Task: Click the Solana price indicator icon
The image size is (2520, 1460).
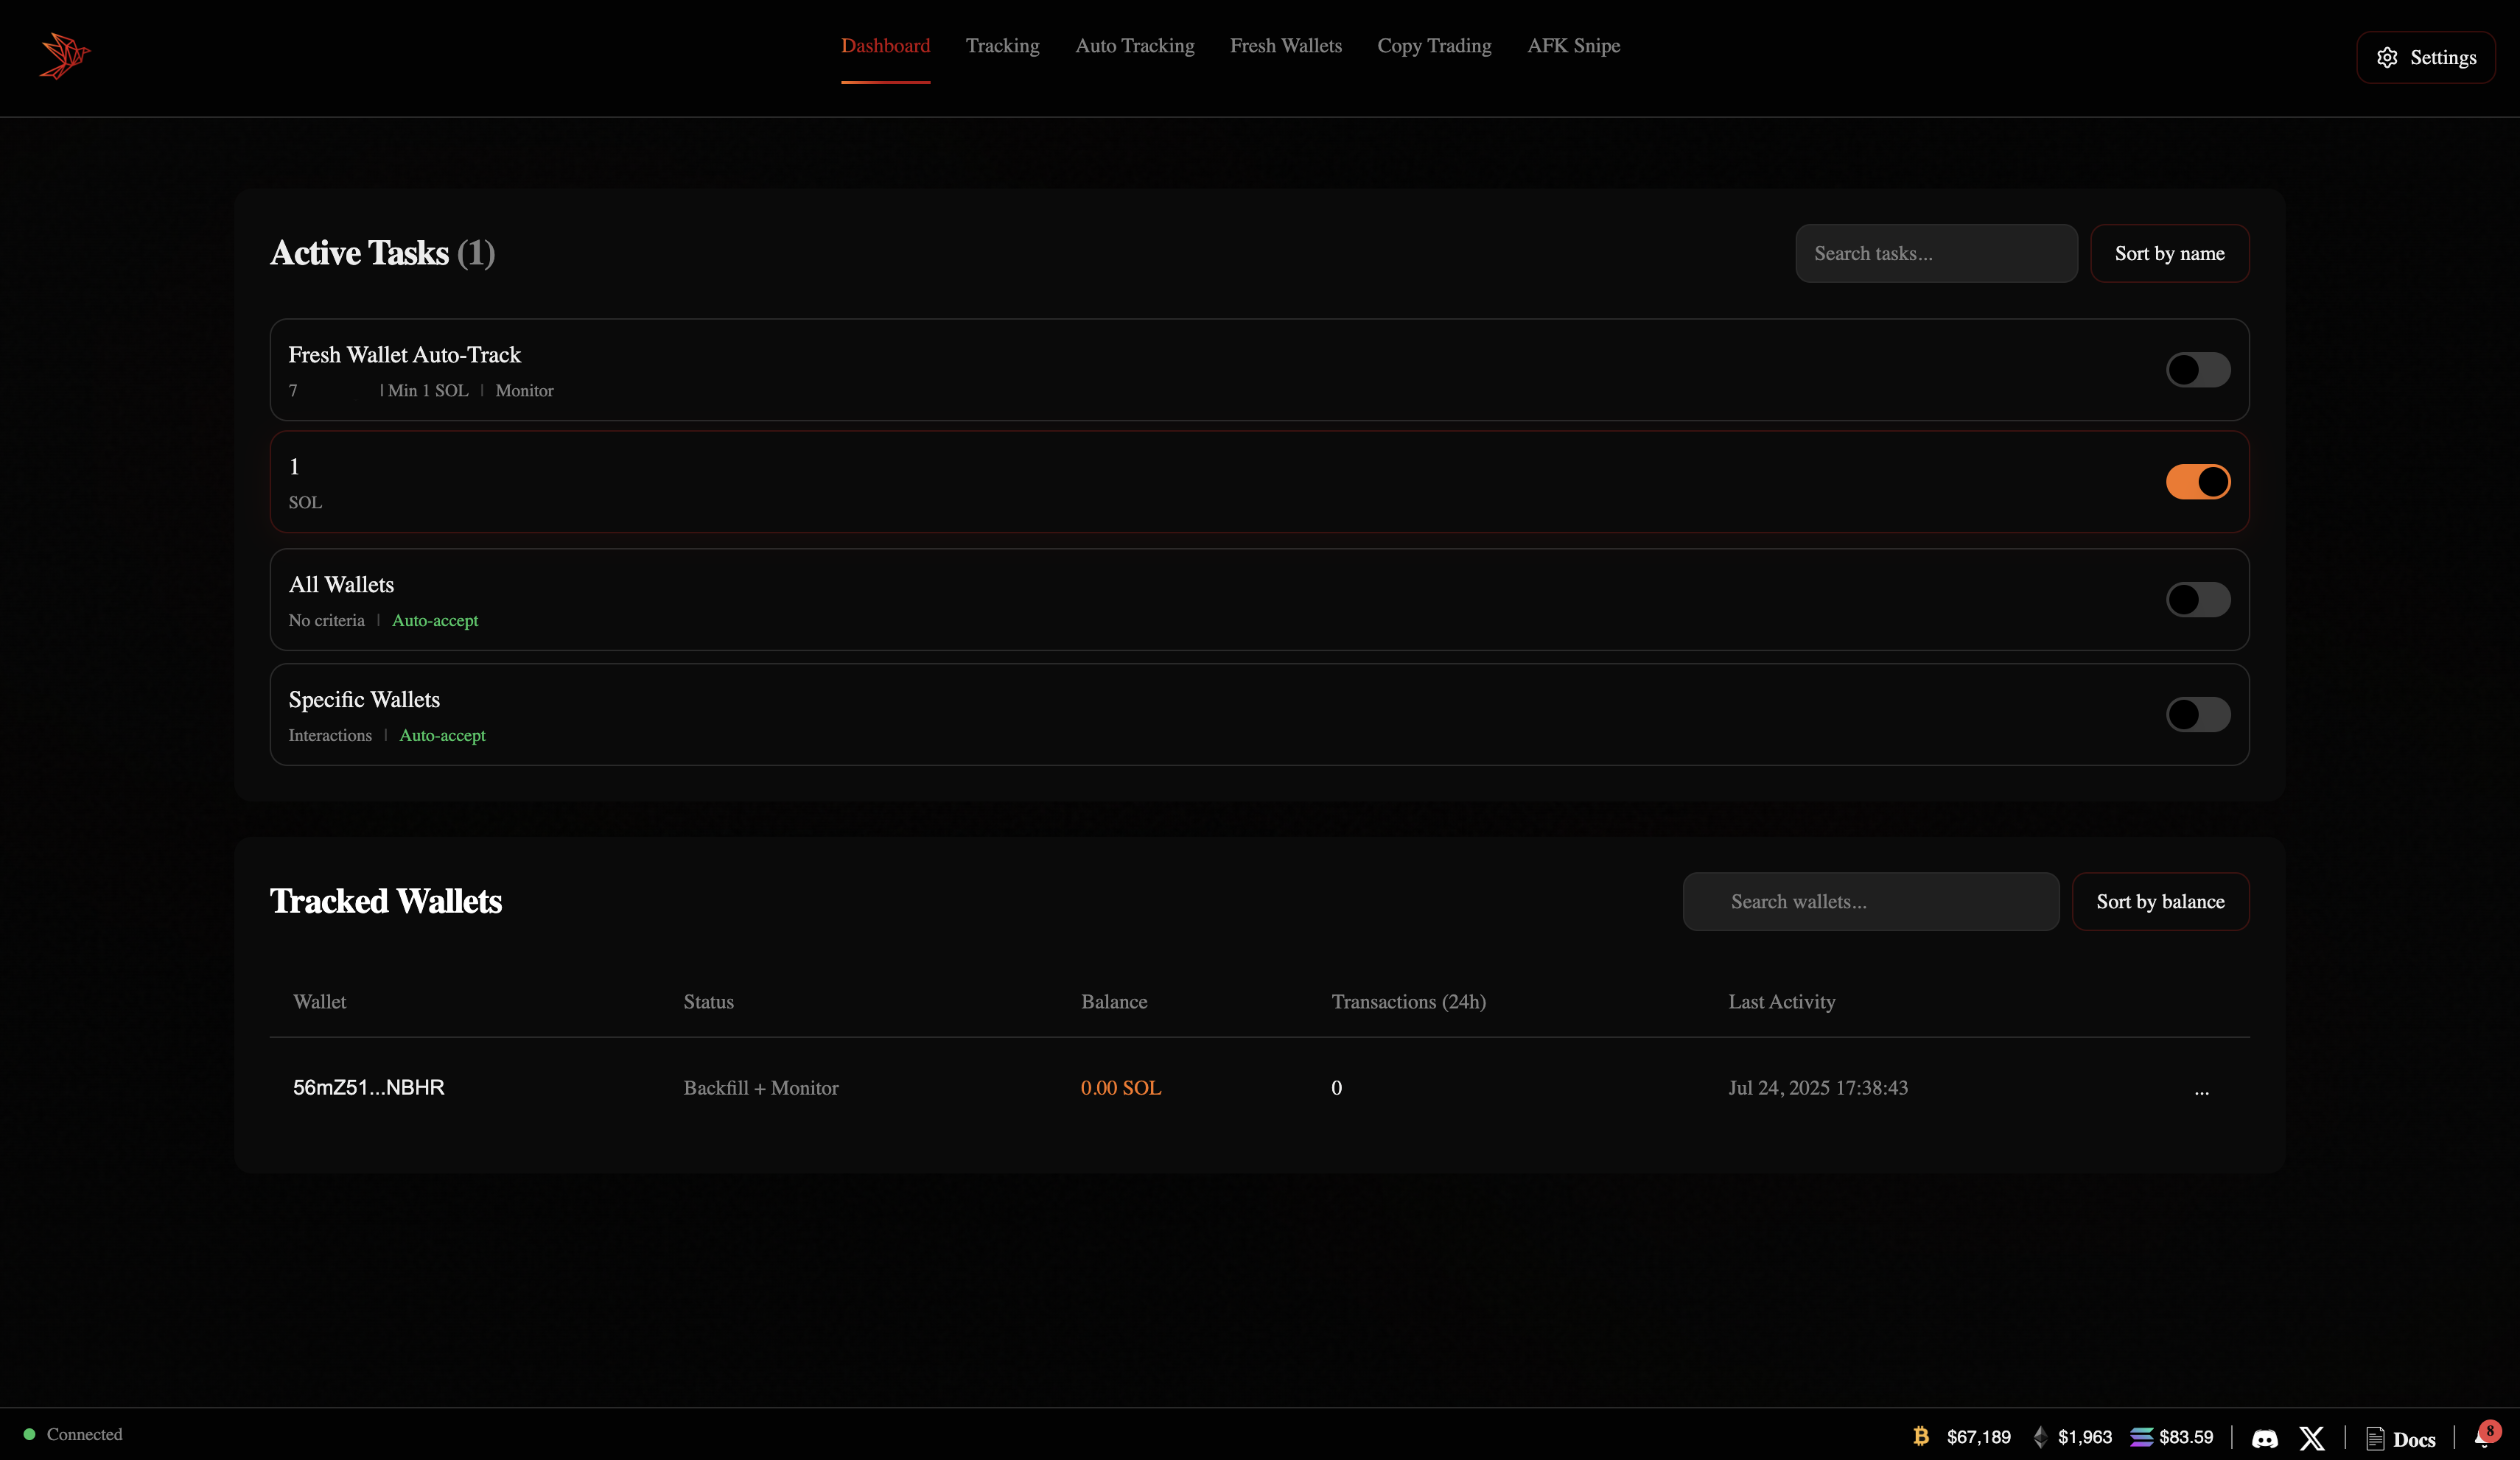Action: pos(2141,1437)
